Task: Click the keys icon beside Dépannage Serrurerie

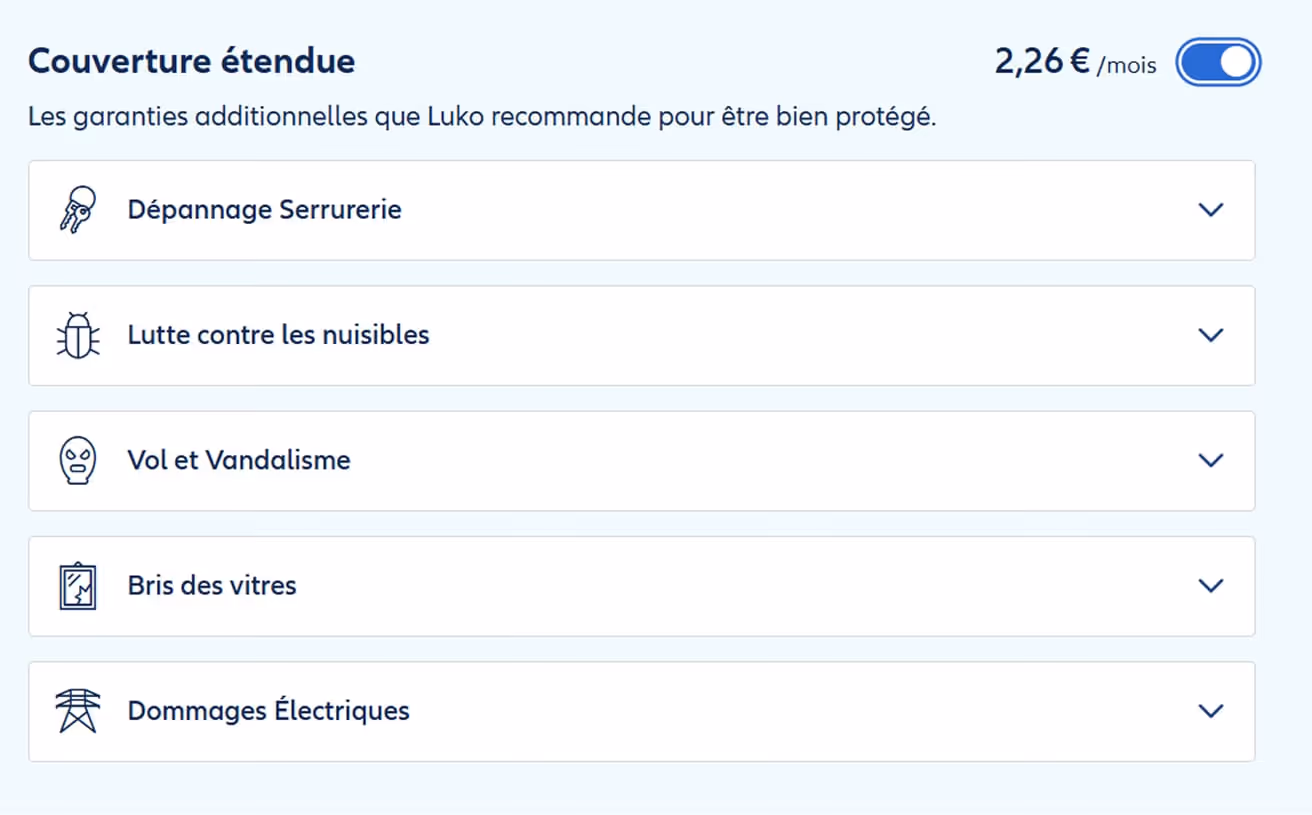Action: click(x=76, y=210)
